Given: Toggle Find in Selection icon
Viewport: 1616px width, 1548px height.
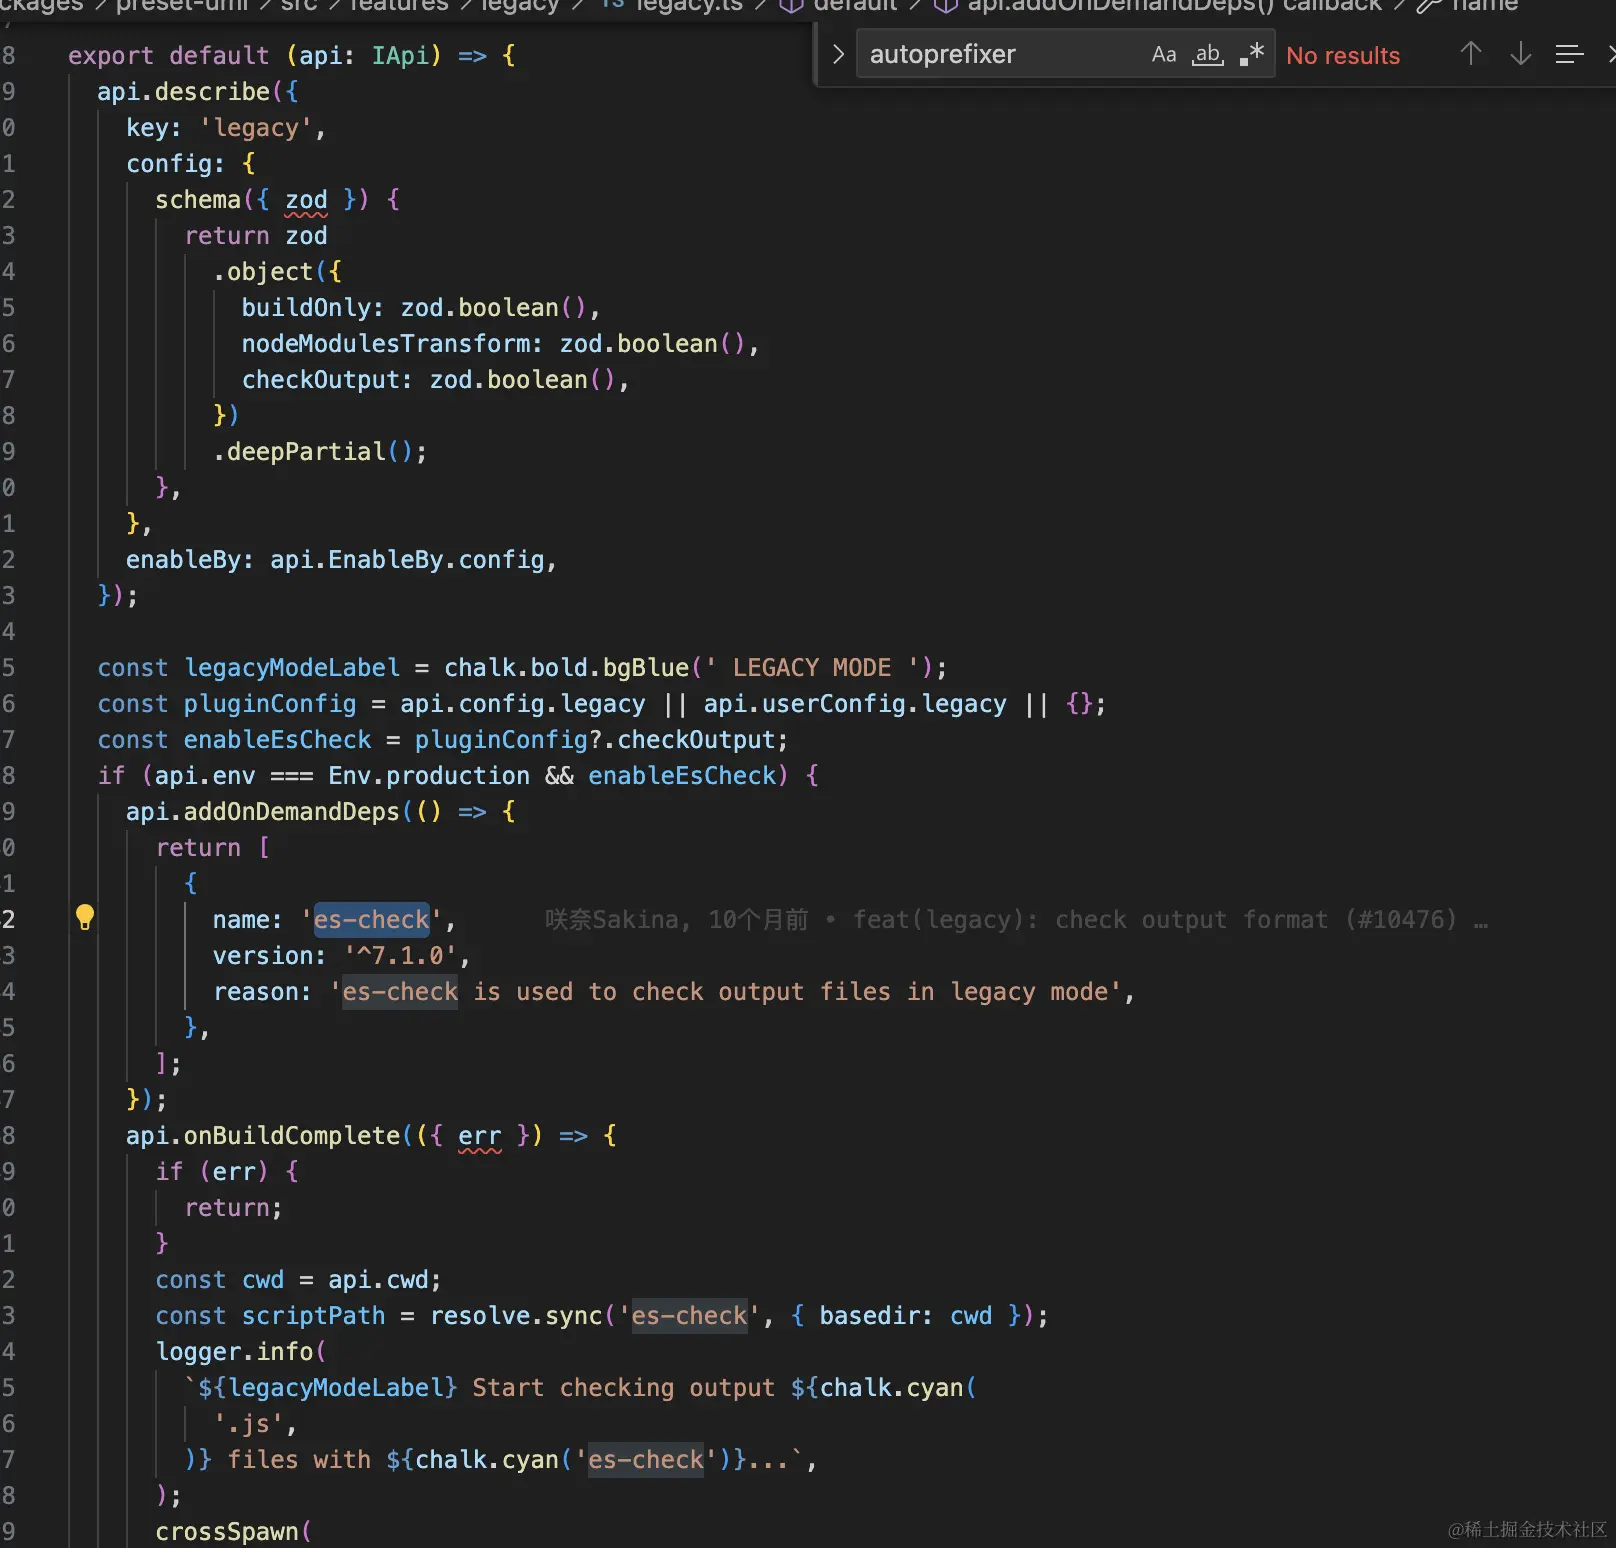Looking at the screenshot, I should click(1569, 54).
